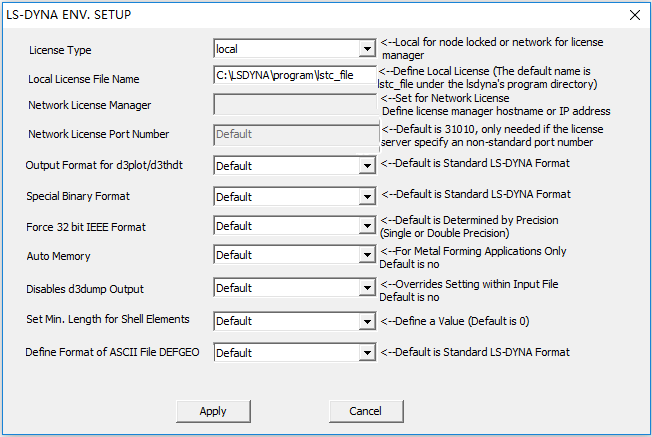
Task: Click the Apply button
Action: point(213,411)
